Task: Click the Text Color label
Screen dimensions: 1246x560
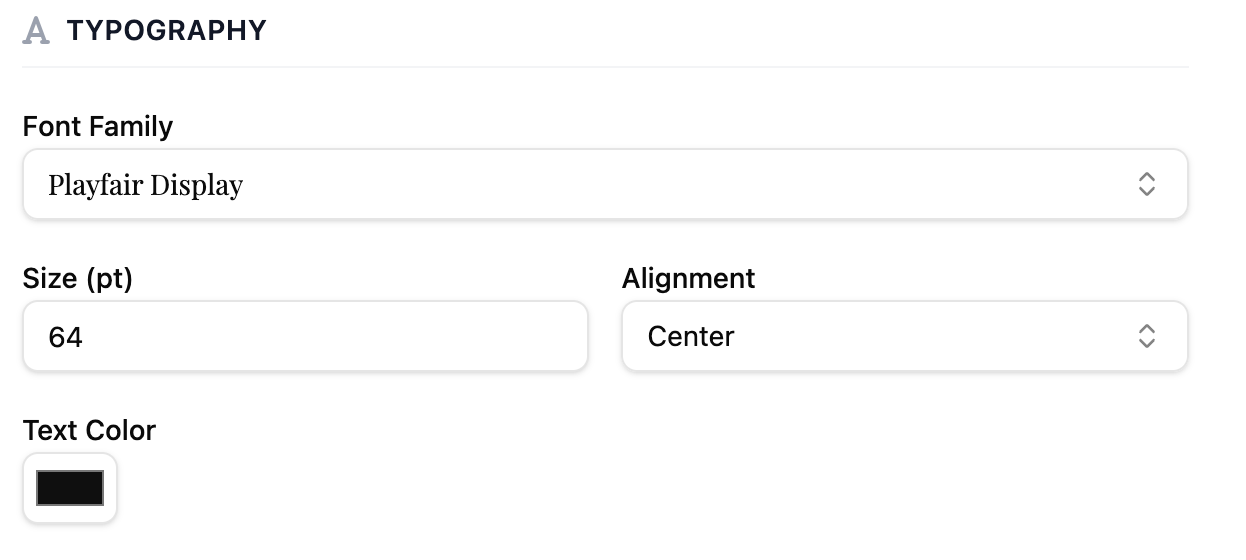Action: coord(89,431)
